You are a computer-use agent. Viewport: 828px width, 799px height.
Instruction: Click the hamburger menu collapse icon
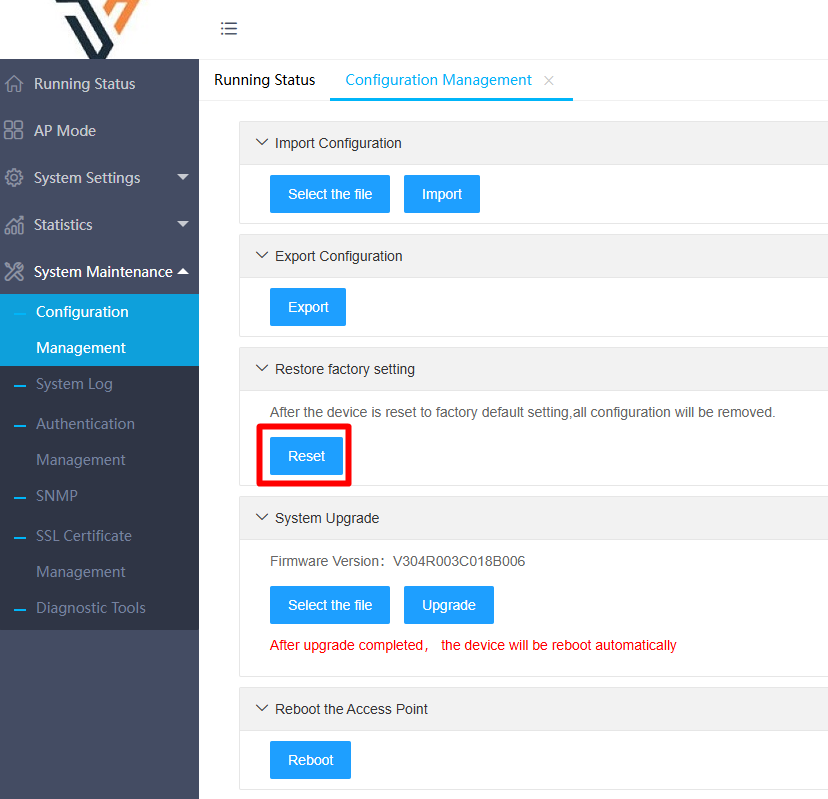point(229,29)
